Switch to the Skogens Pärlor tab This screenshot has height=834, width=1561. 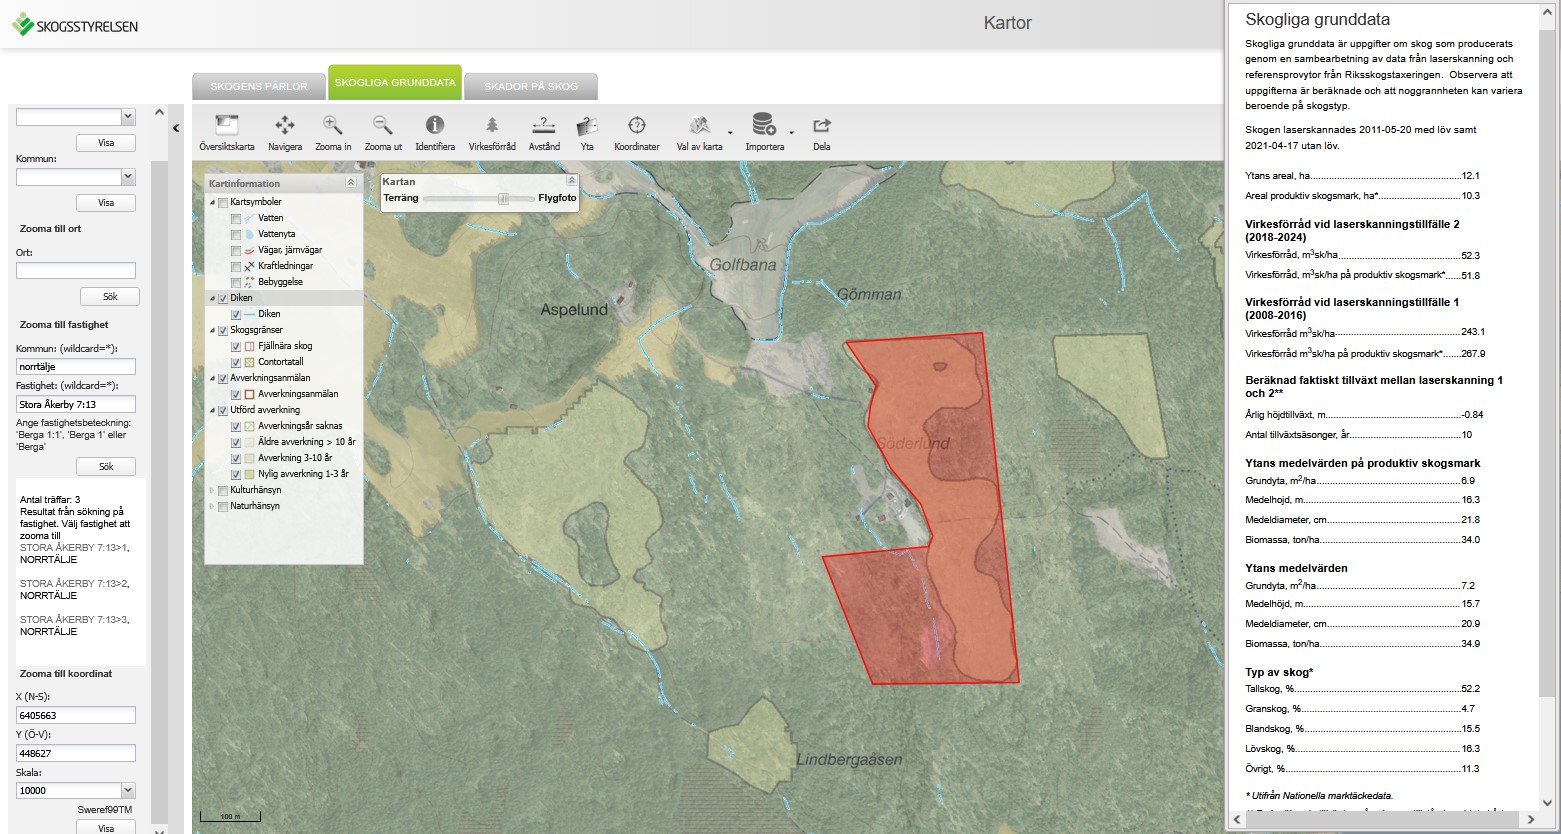click(x=259, y=87)
